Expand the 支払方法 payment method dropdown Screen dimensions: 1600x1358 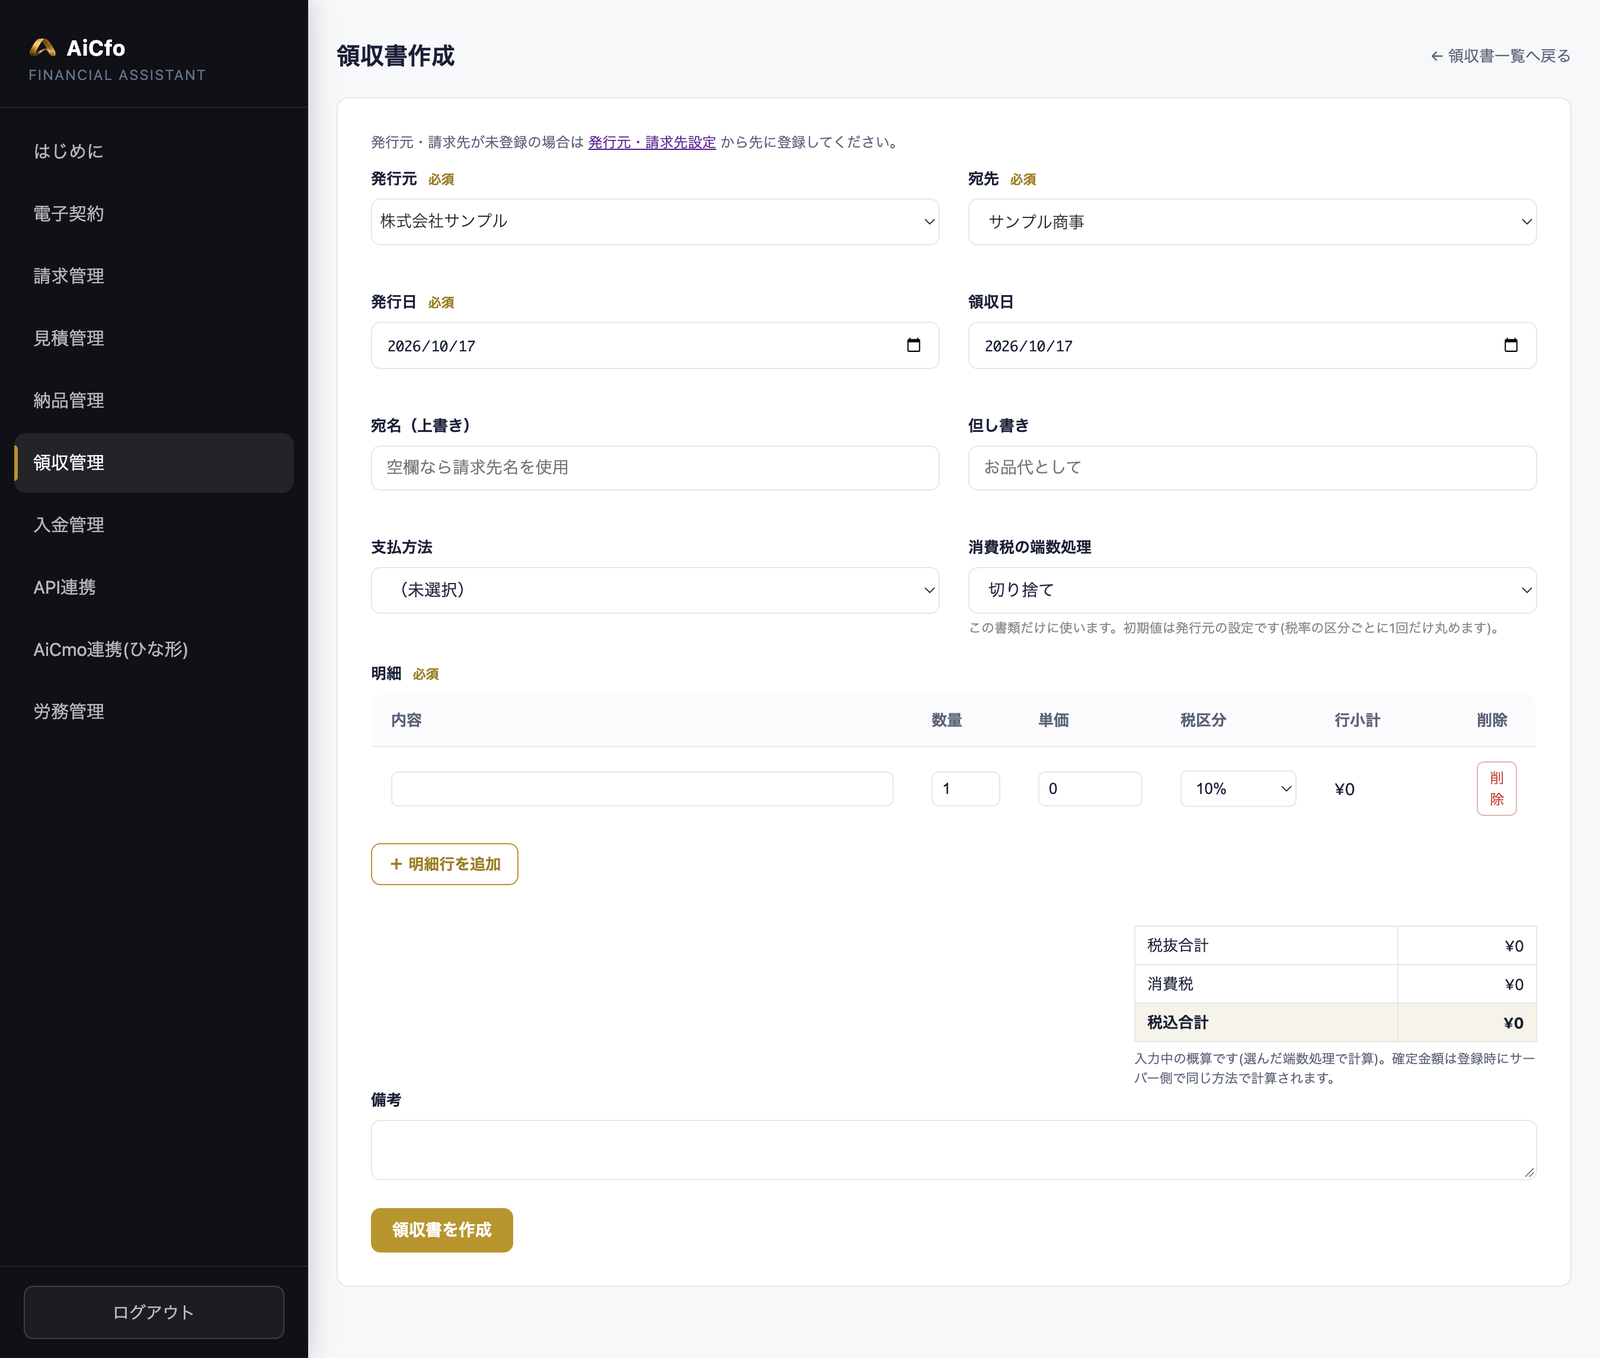(655, 590)
